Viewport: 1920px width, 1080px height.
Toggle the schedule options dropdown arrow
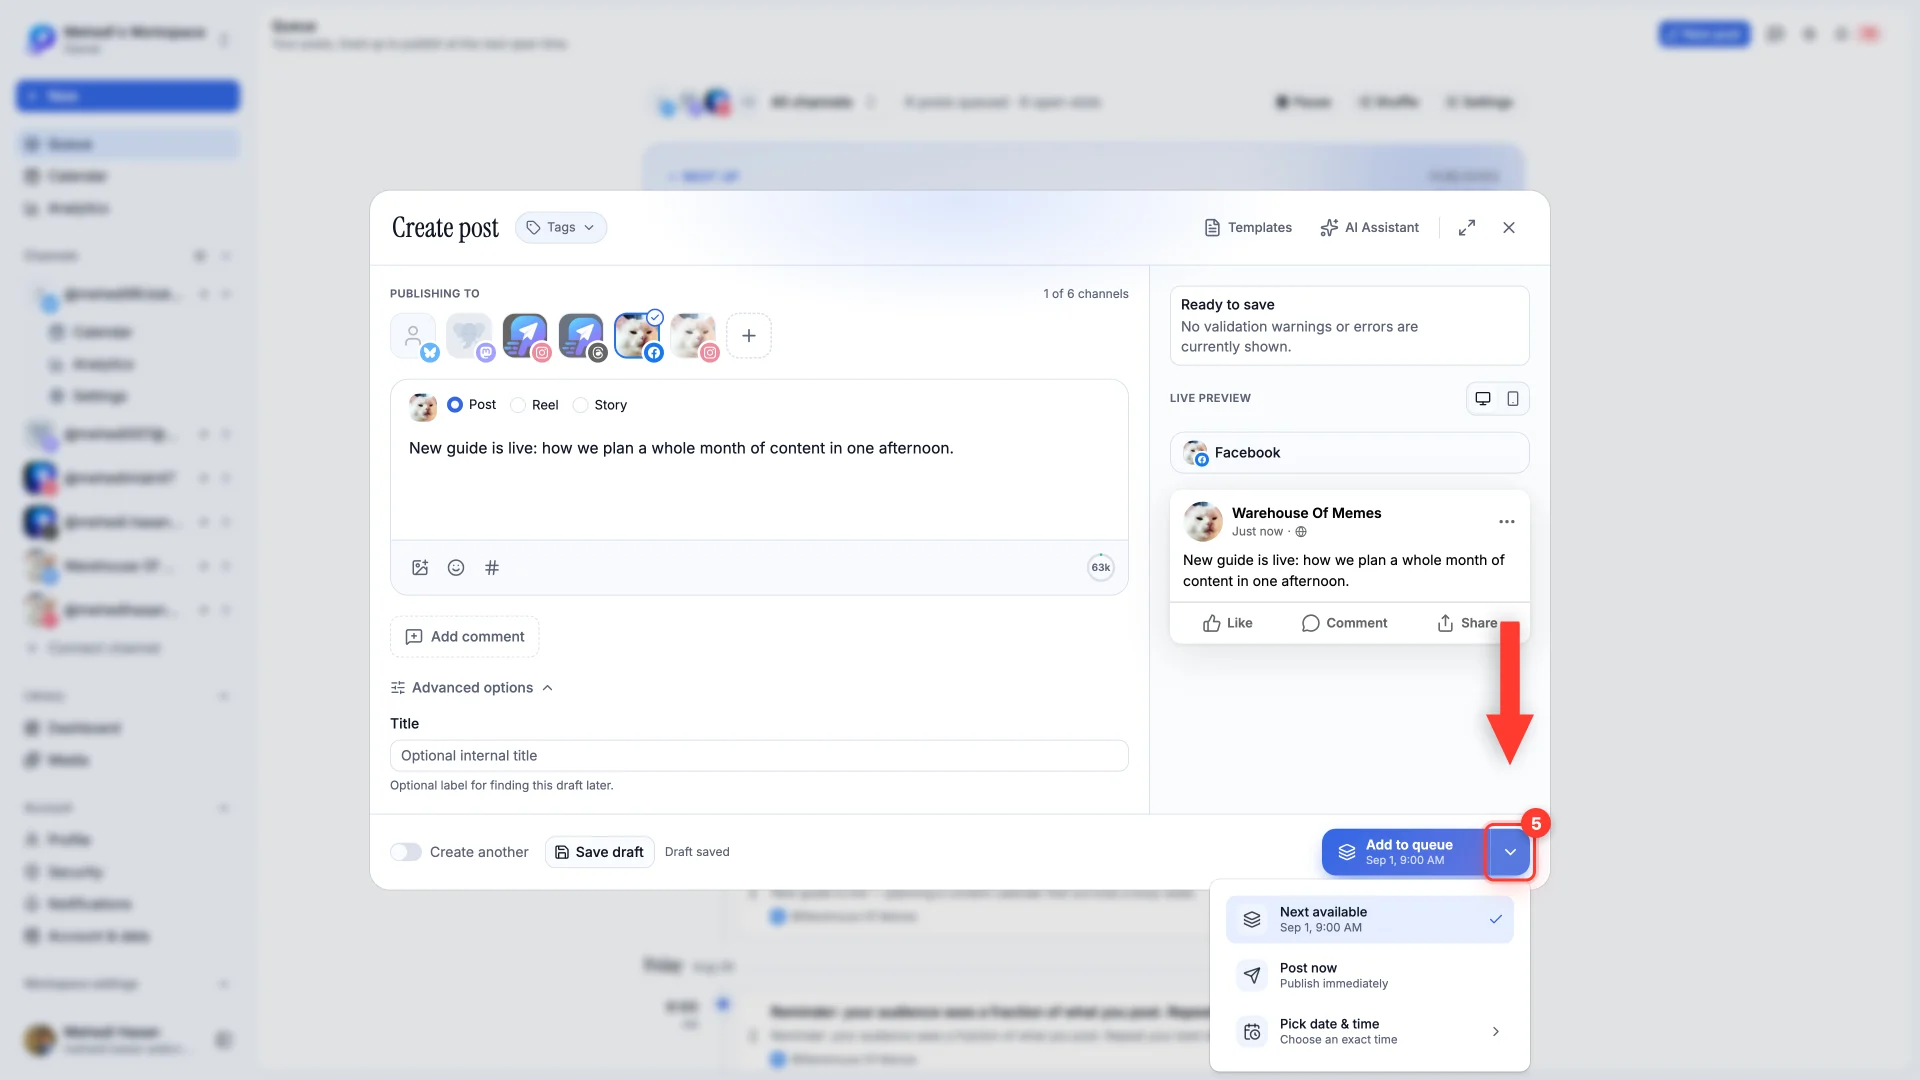[1510, 852]
